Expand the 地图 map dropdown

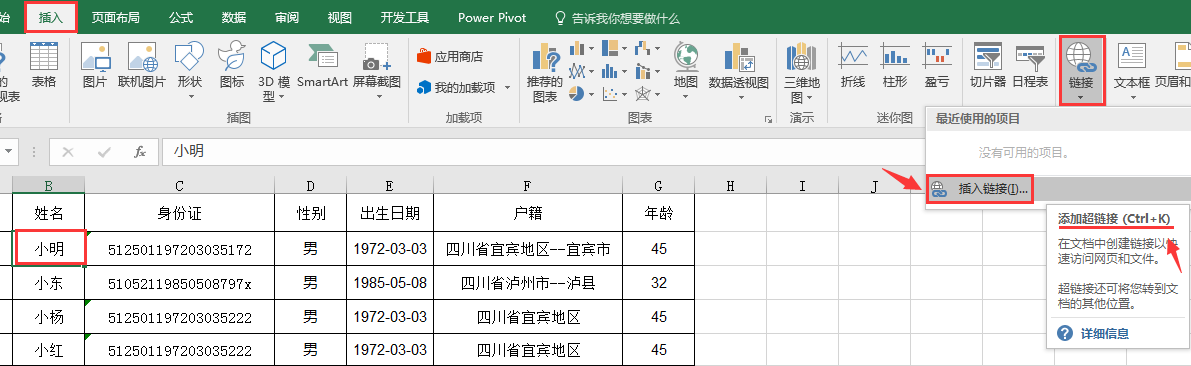pyautogui.click(x=686, y=96)
